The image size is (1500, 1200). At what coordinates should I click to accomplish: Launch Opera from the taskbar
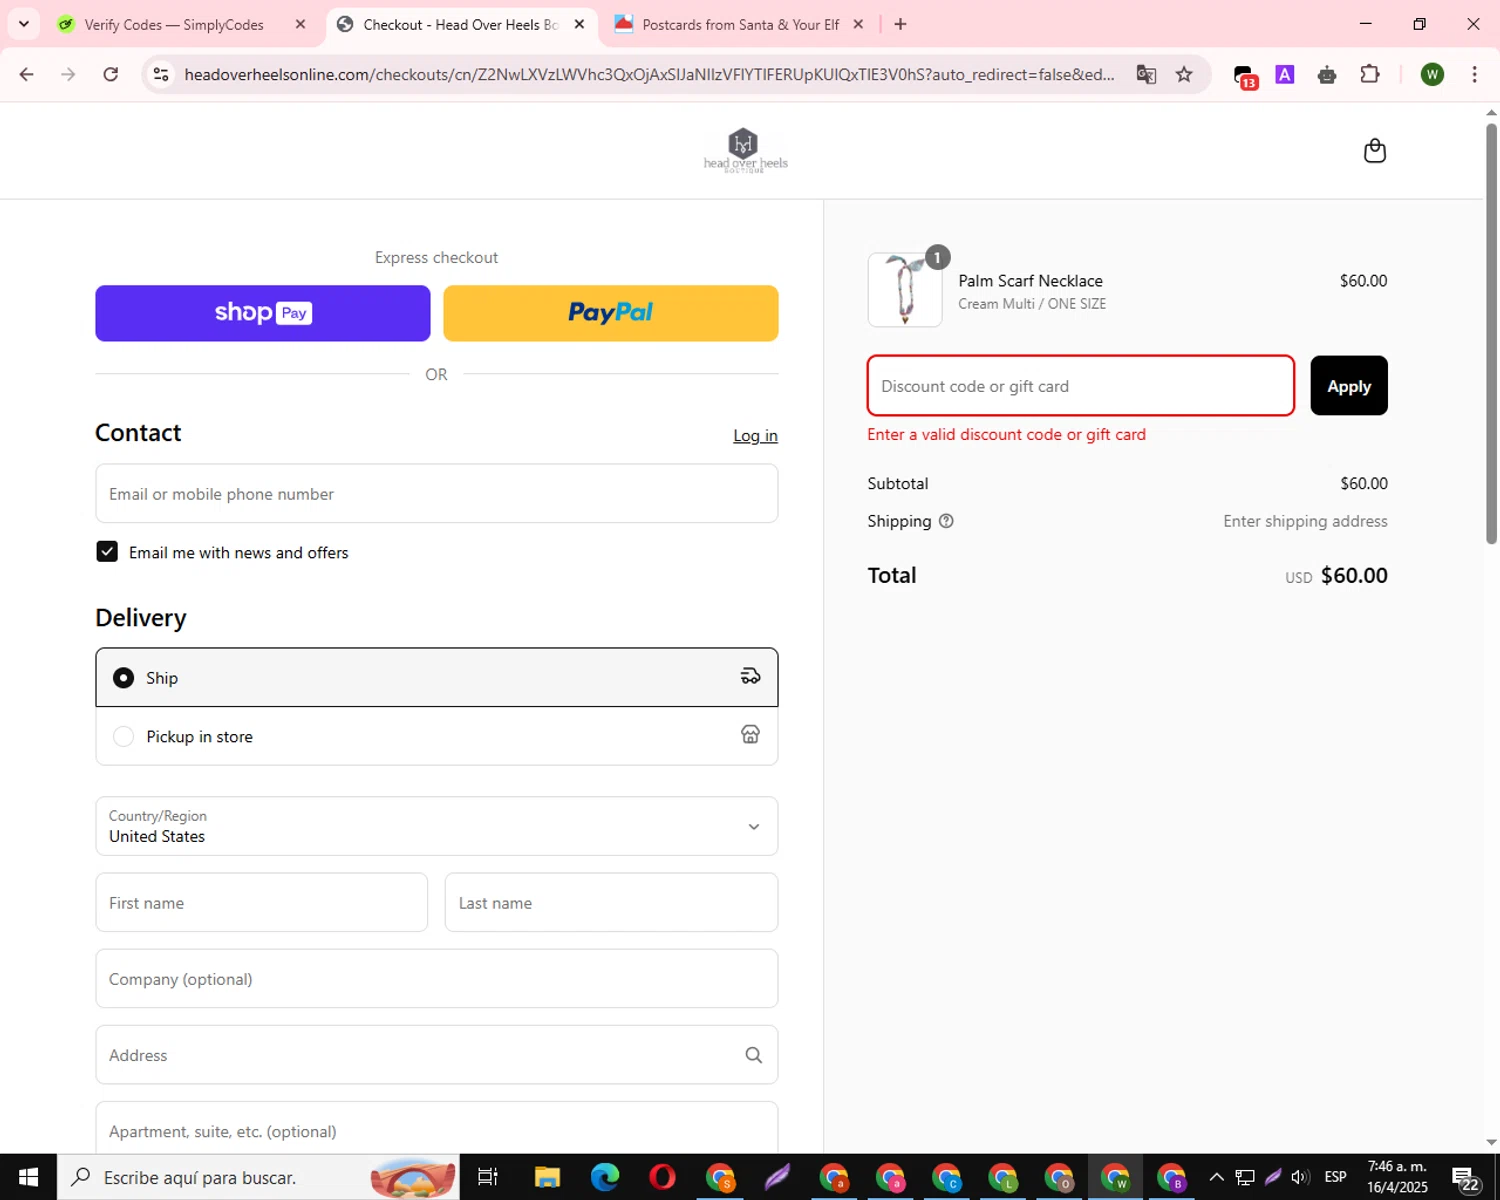662,1177
